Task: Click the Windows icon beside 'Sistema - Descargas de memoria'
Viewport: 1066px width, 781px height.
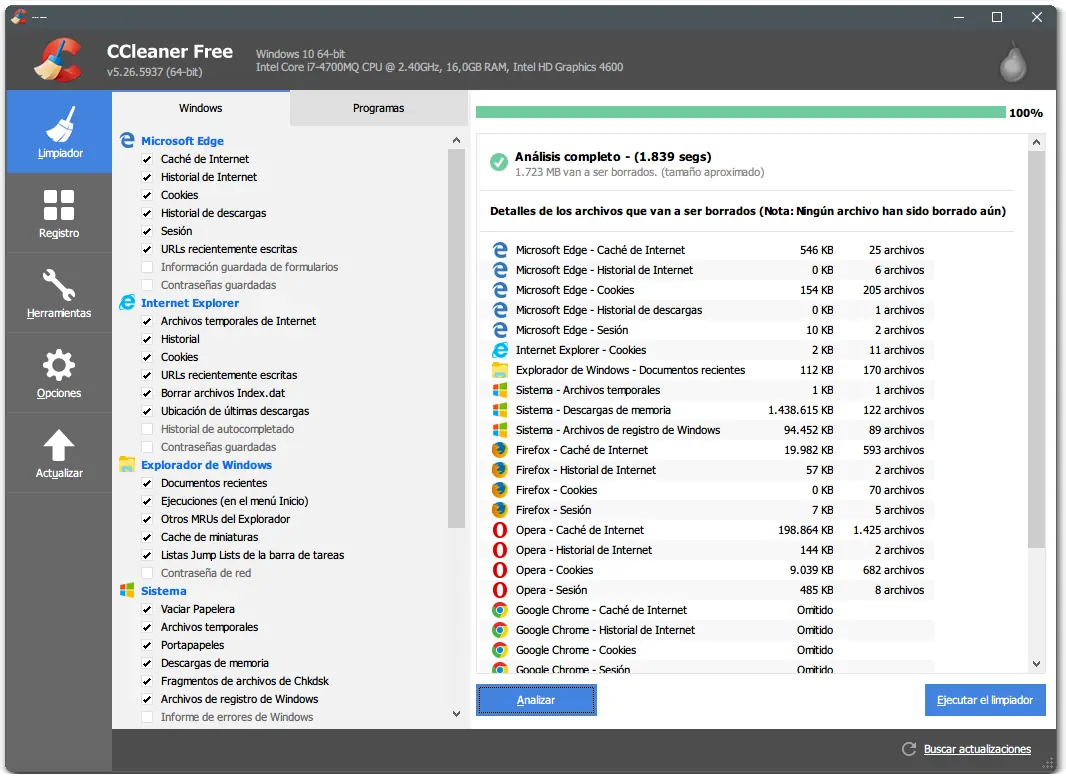Action: [x=500, y=410]
